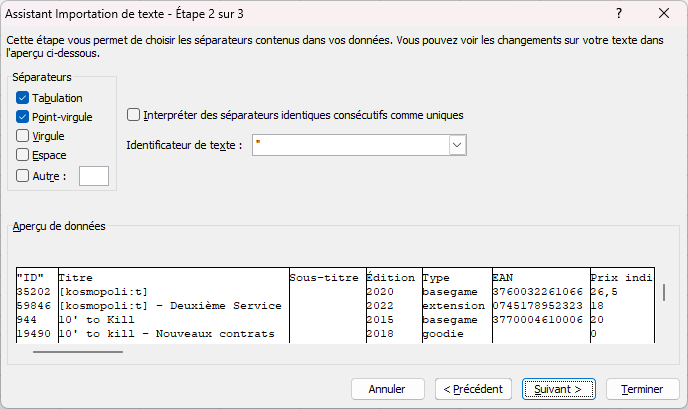Close the text import wizard dialog
Image resolution: width=688 pixels, height=409 pixels.
click(x=664, y=14)
